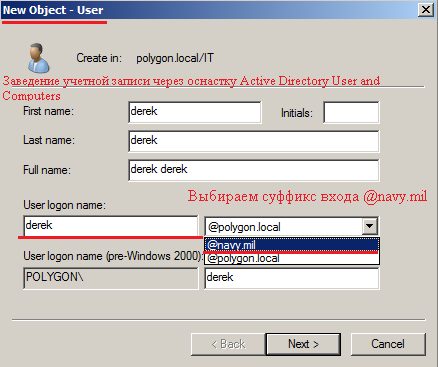The height and width of the screenshot is (367, 438).
Task: Click the user avatar icon
Action: click(x=39, y=58)
